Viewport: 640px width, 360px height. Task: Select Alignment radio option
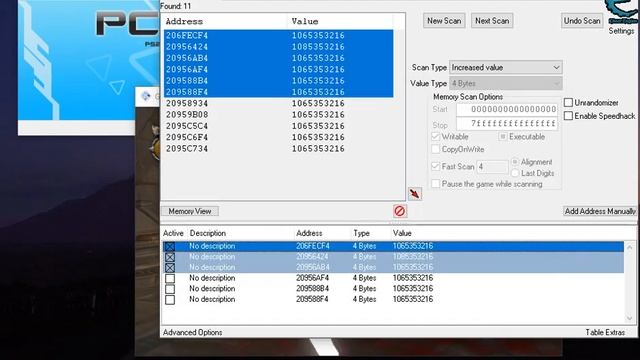pos(515,162)
